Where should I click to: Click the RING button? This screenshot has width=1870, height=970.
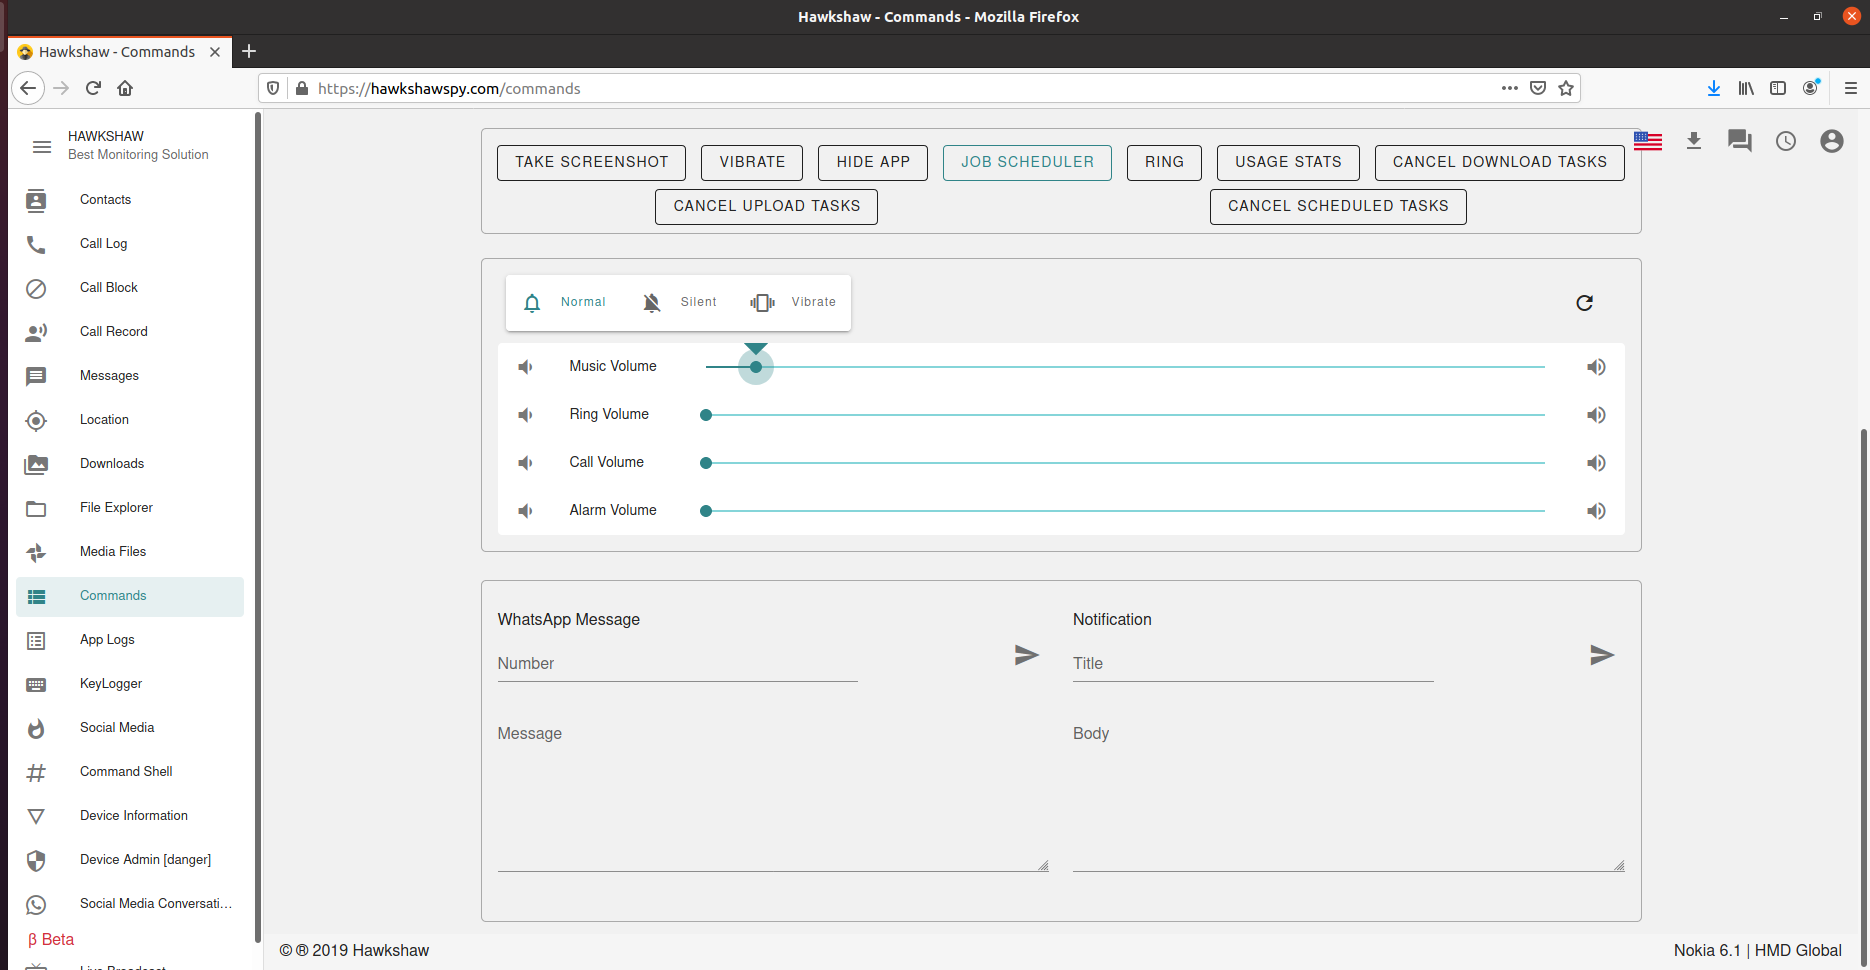coord(1164,162)
